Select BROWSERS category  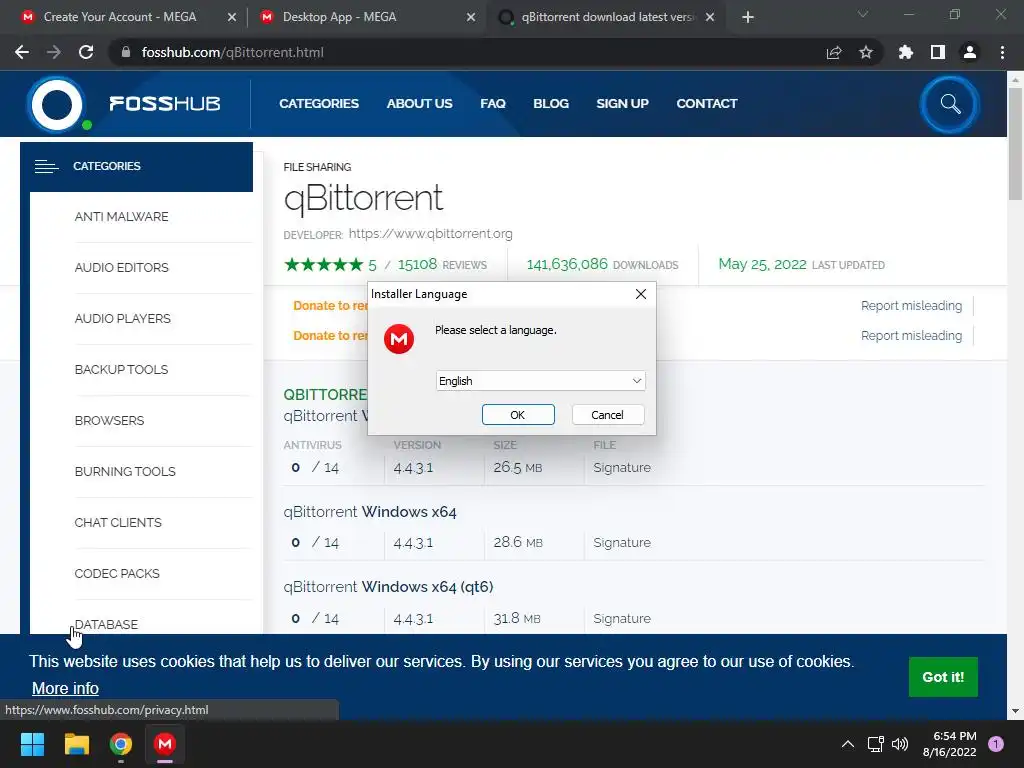[x=109, y=421]
